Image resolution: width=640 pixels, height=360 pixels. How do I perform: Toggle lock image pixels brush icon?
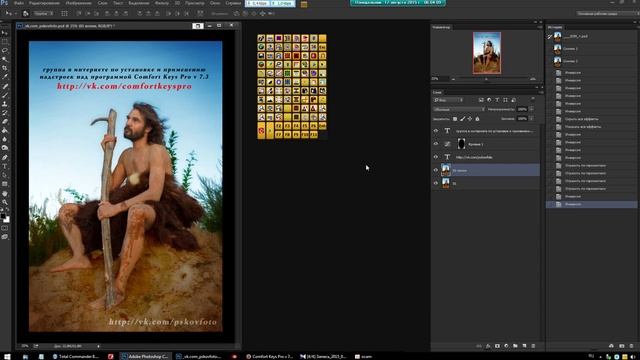462,119
